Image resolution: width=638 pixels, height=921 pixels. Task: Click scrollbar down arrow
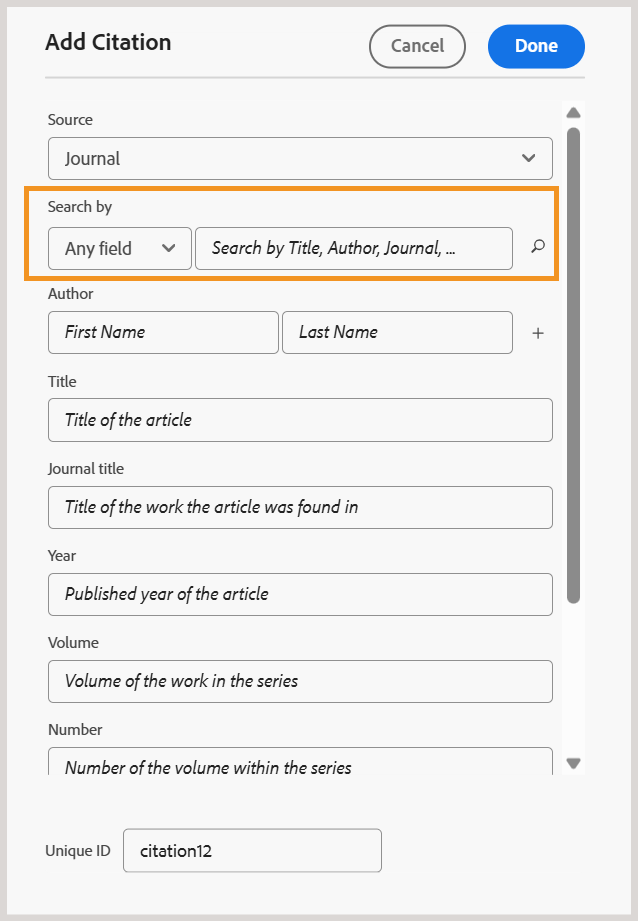pos(573,762)
